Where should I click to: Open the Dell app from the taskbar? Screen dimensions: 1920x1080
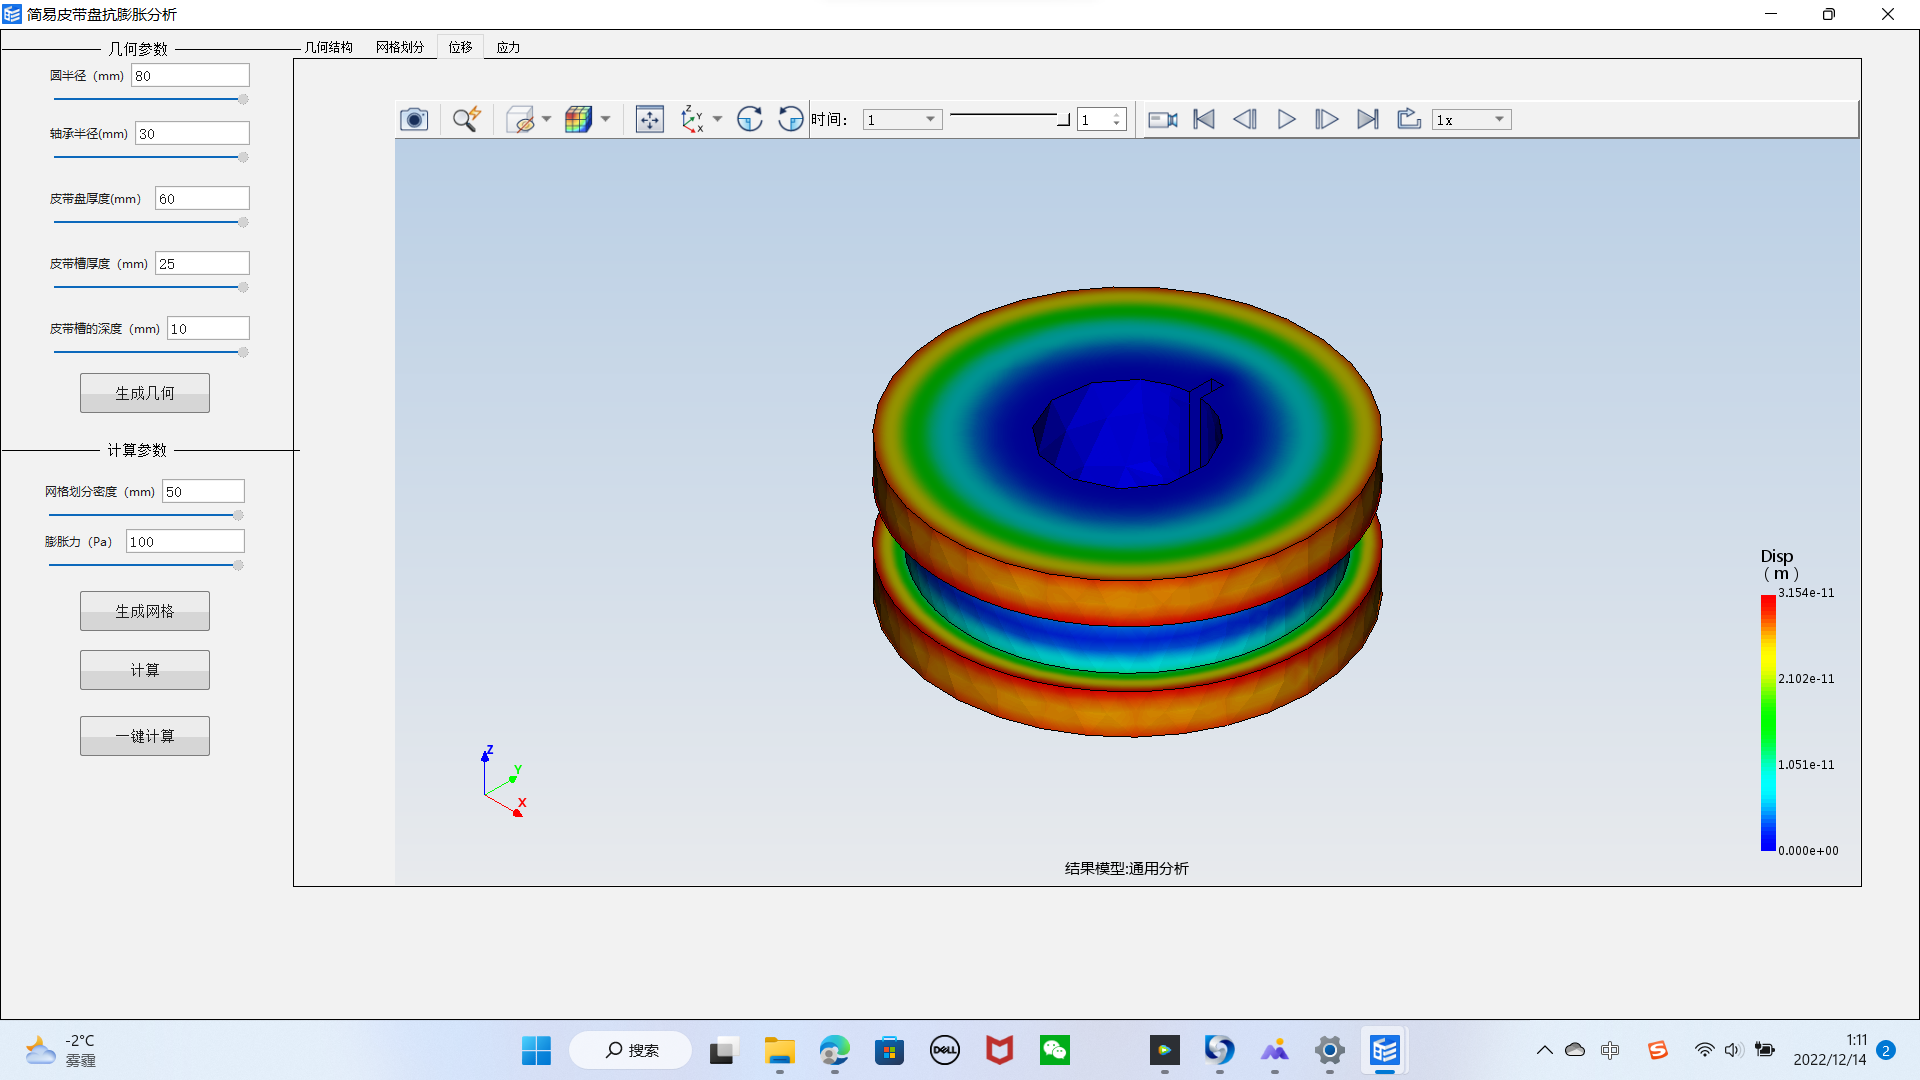[x=944, y=1050]
